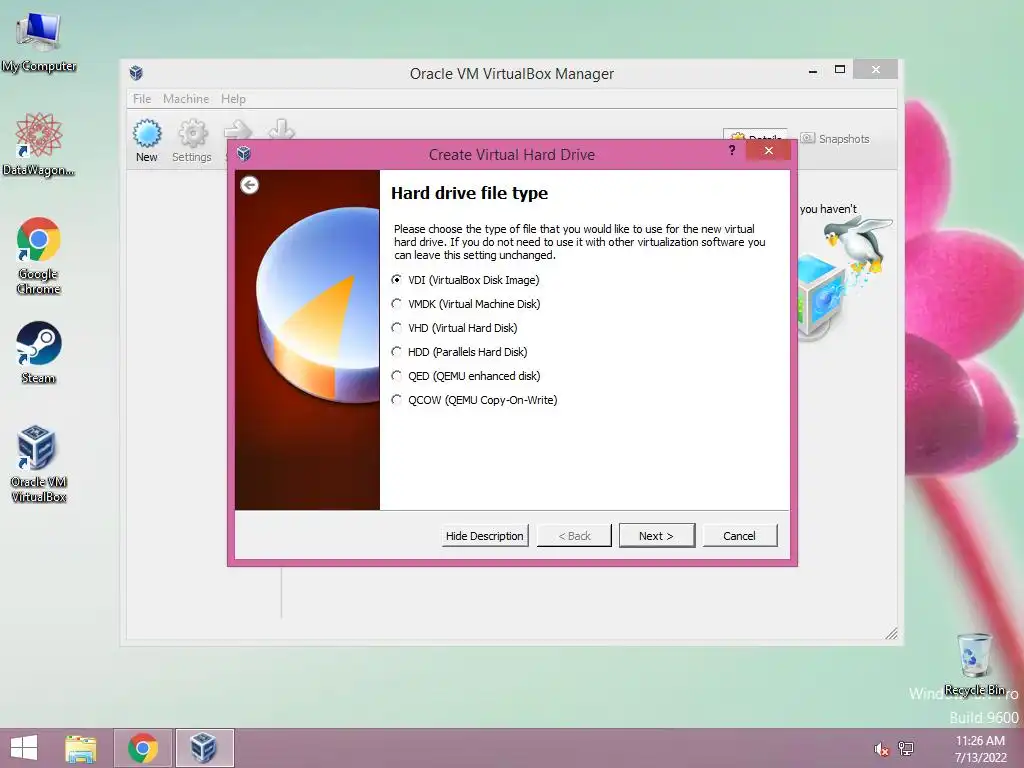This screenshot has height=768, width=1024.
Task: Click Hide Description button
Action: tap(485, 536)
